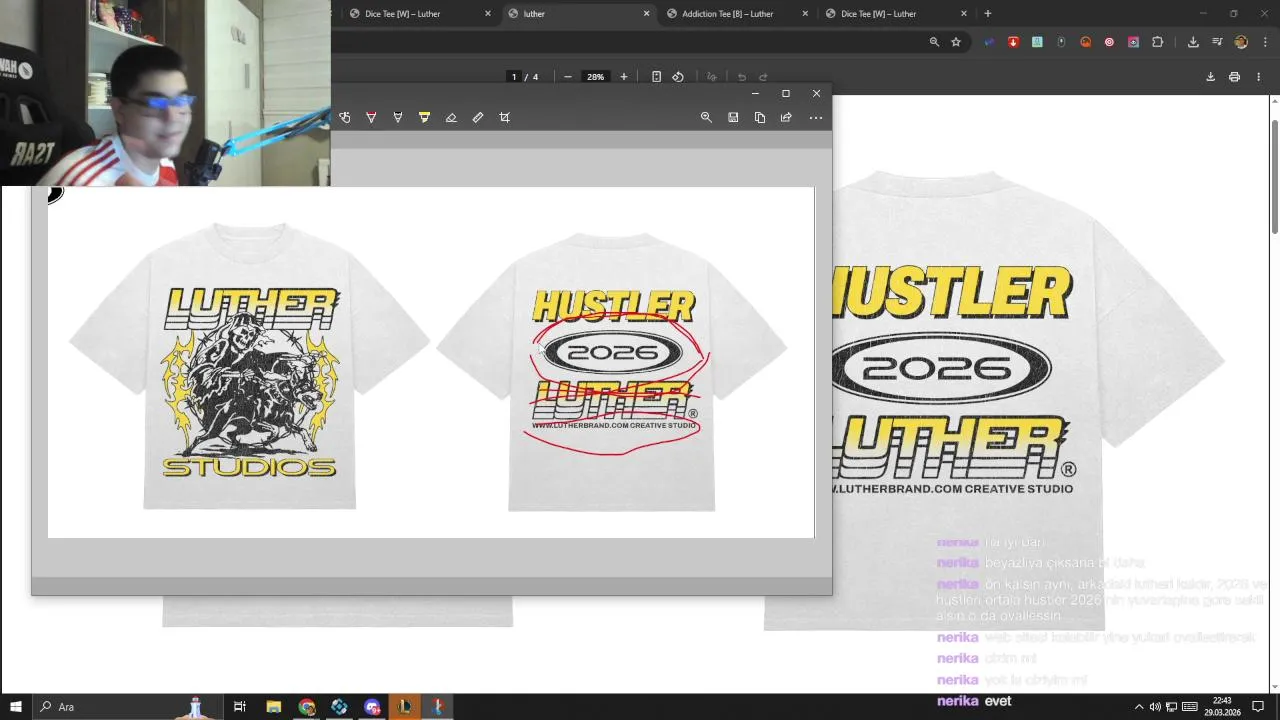The width and height of the screenshot is (1280, 720).
Task: Show hidden system tray icons
Action: point(1139,707)
